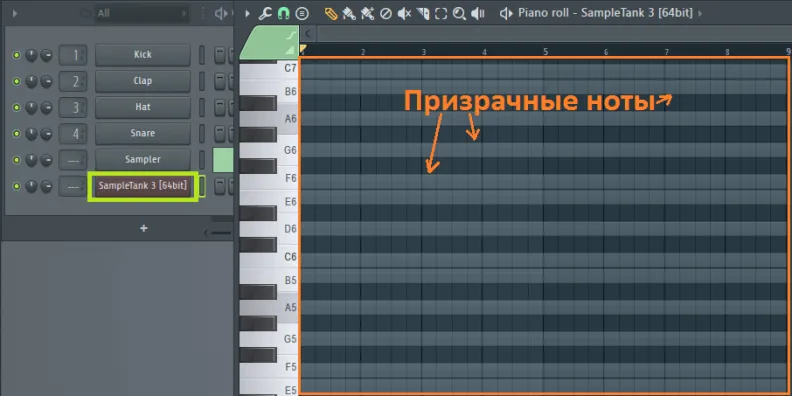
Task: Open the Kick channel button
Action: pos(143,55)
